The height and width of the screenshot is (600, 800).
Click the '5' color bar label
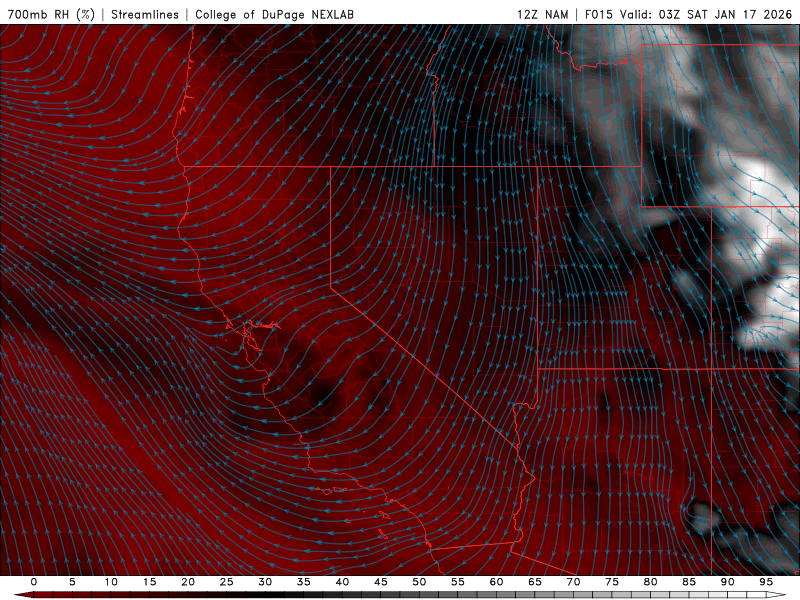72,582
